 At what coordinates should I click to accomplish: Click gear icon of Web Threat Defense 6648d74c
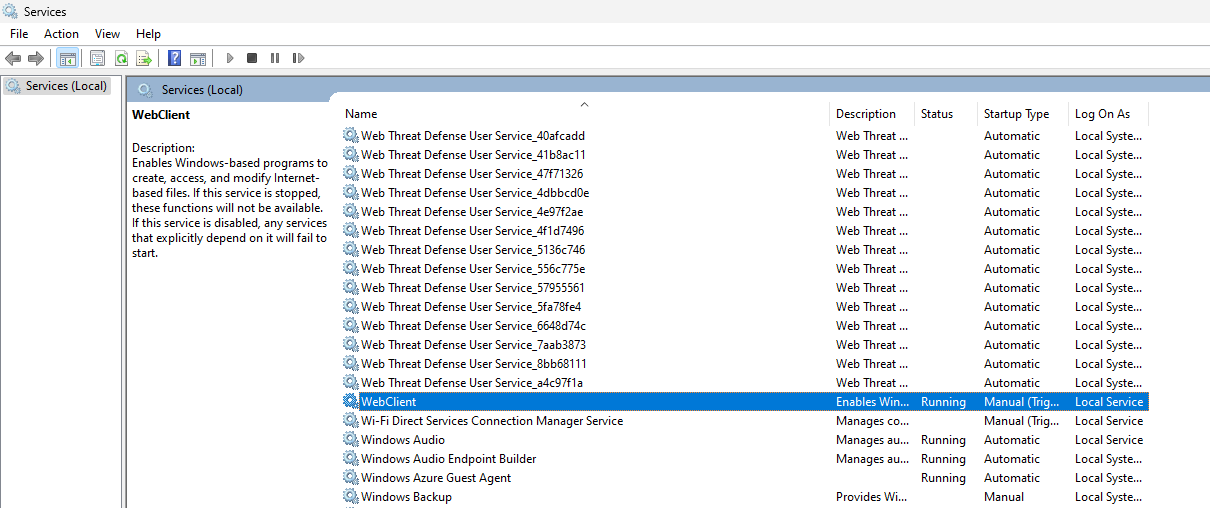point(350,326)
